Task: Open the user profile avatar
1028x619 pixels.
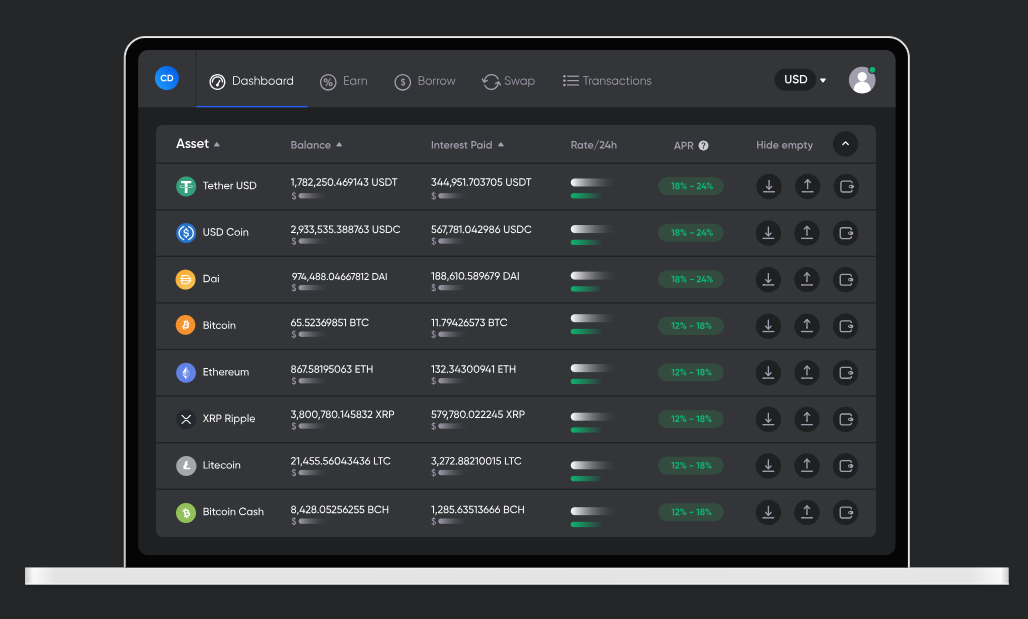Action: 862,80
